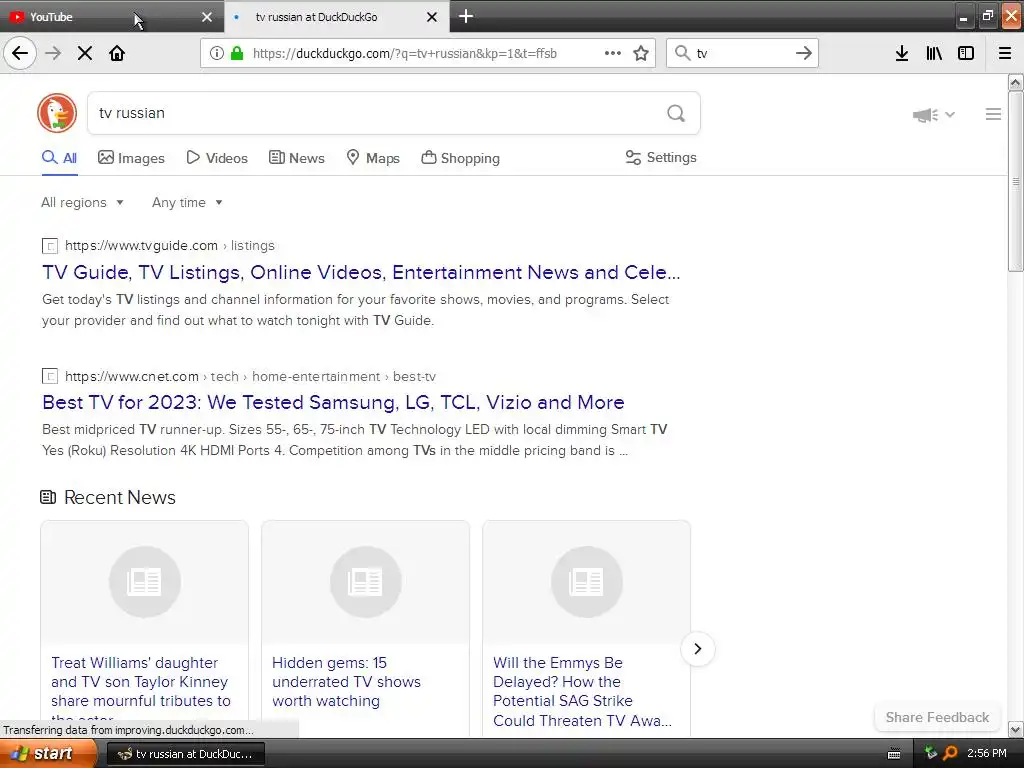The height and width of the screenshot is (768, 1024).
Task: Click the Firefox address bar URL
Action: click(405, 54)
